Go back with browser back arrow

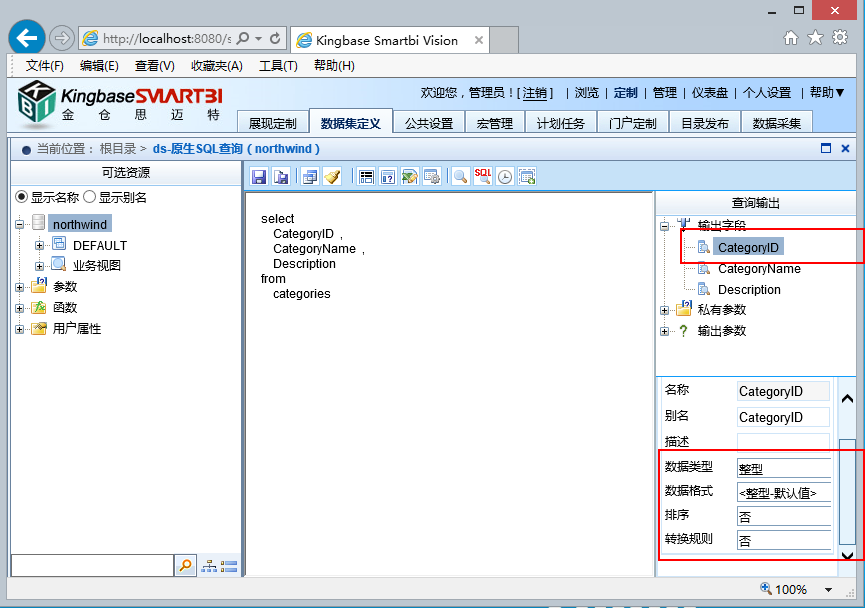[x=26, y=38]
